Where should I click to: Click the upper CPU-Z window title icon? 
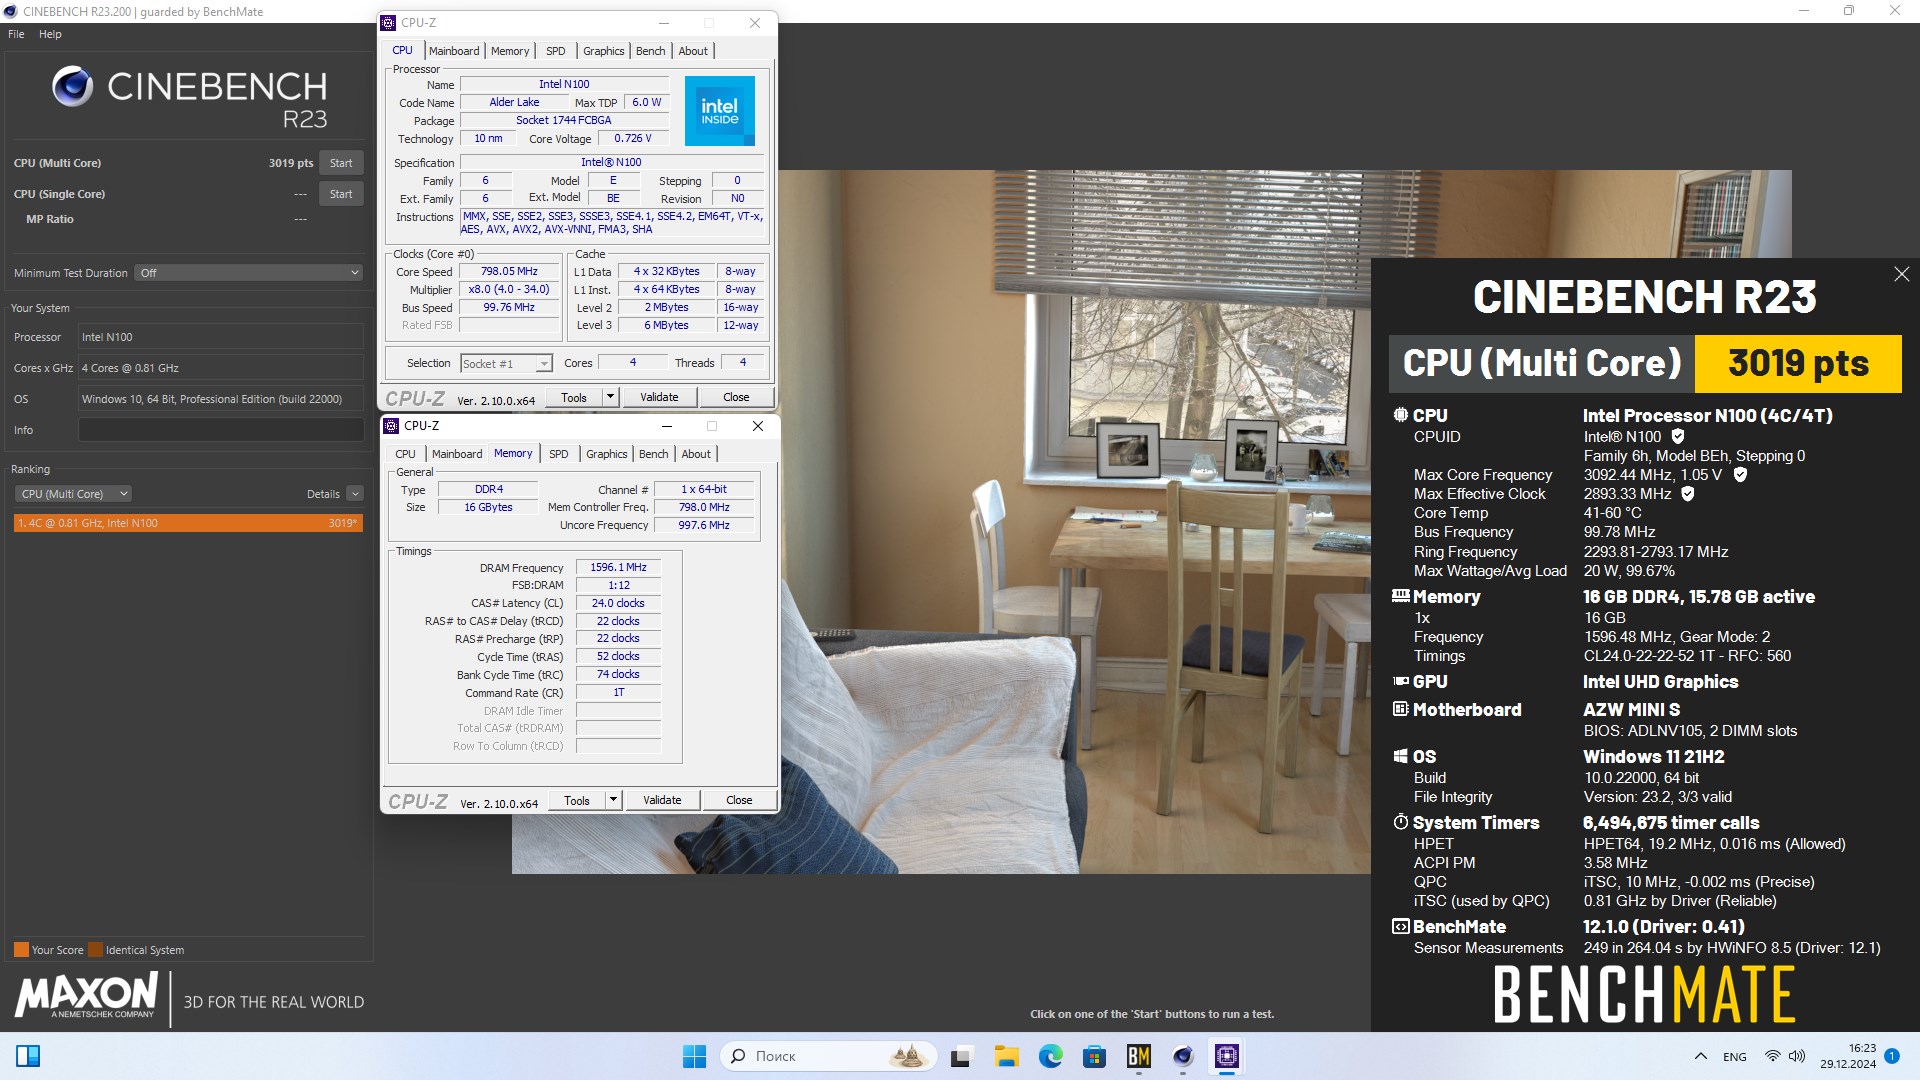(389, 23)
